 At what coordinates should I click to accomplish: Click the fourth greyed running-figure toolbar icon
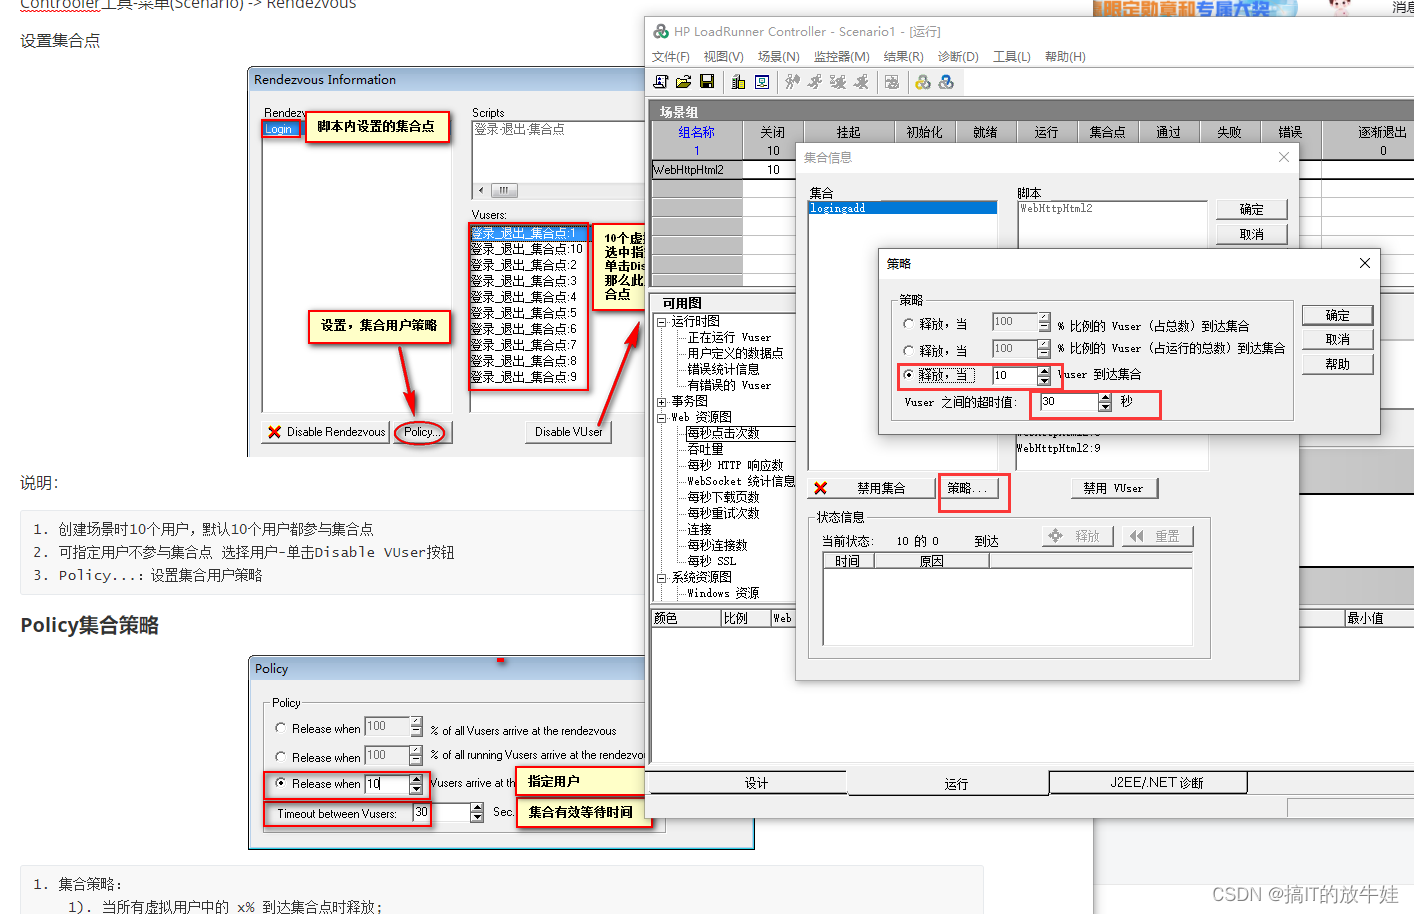pyautogui.click(x=861, y=82)
